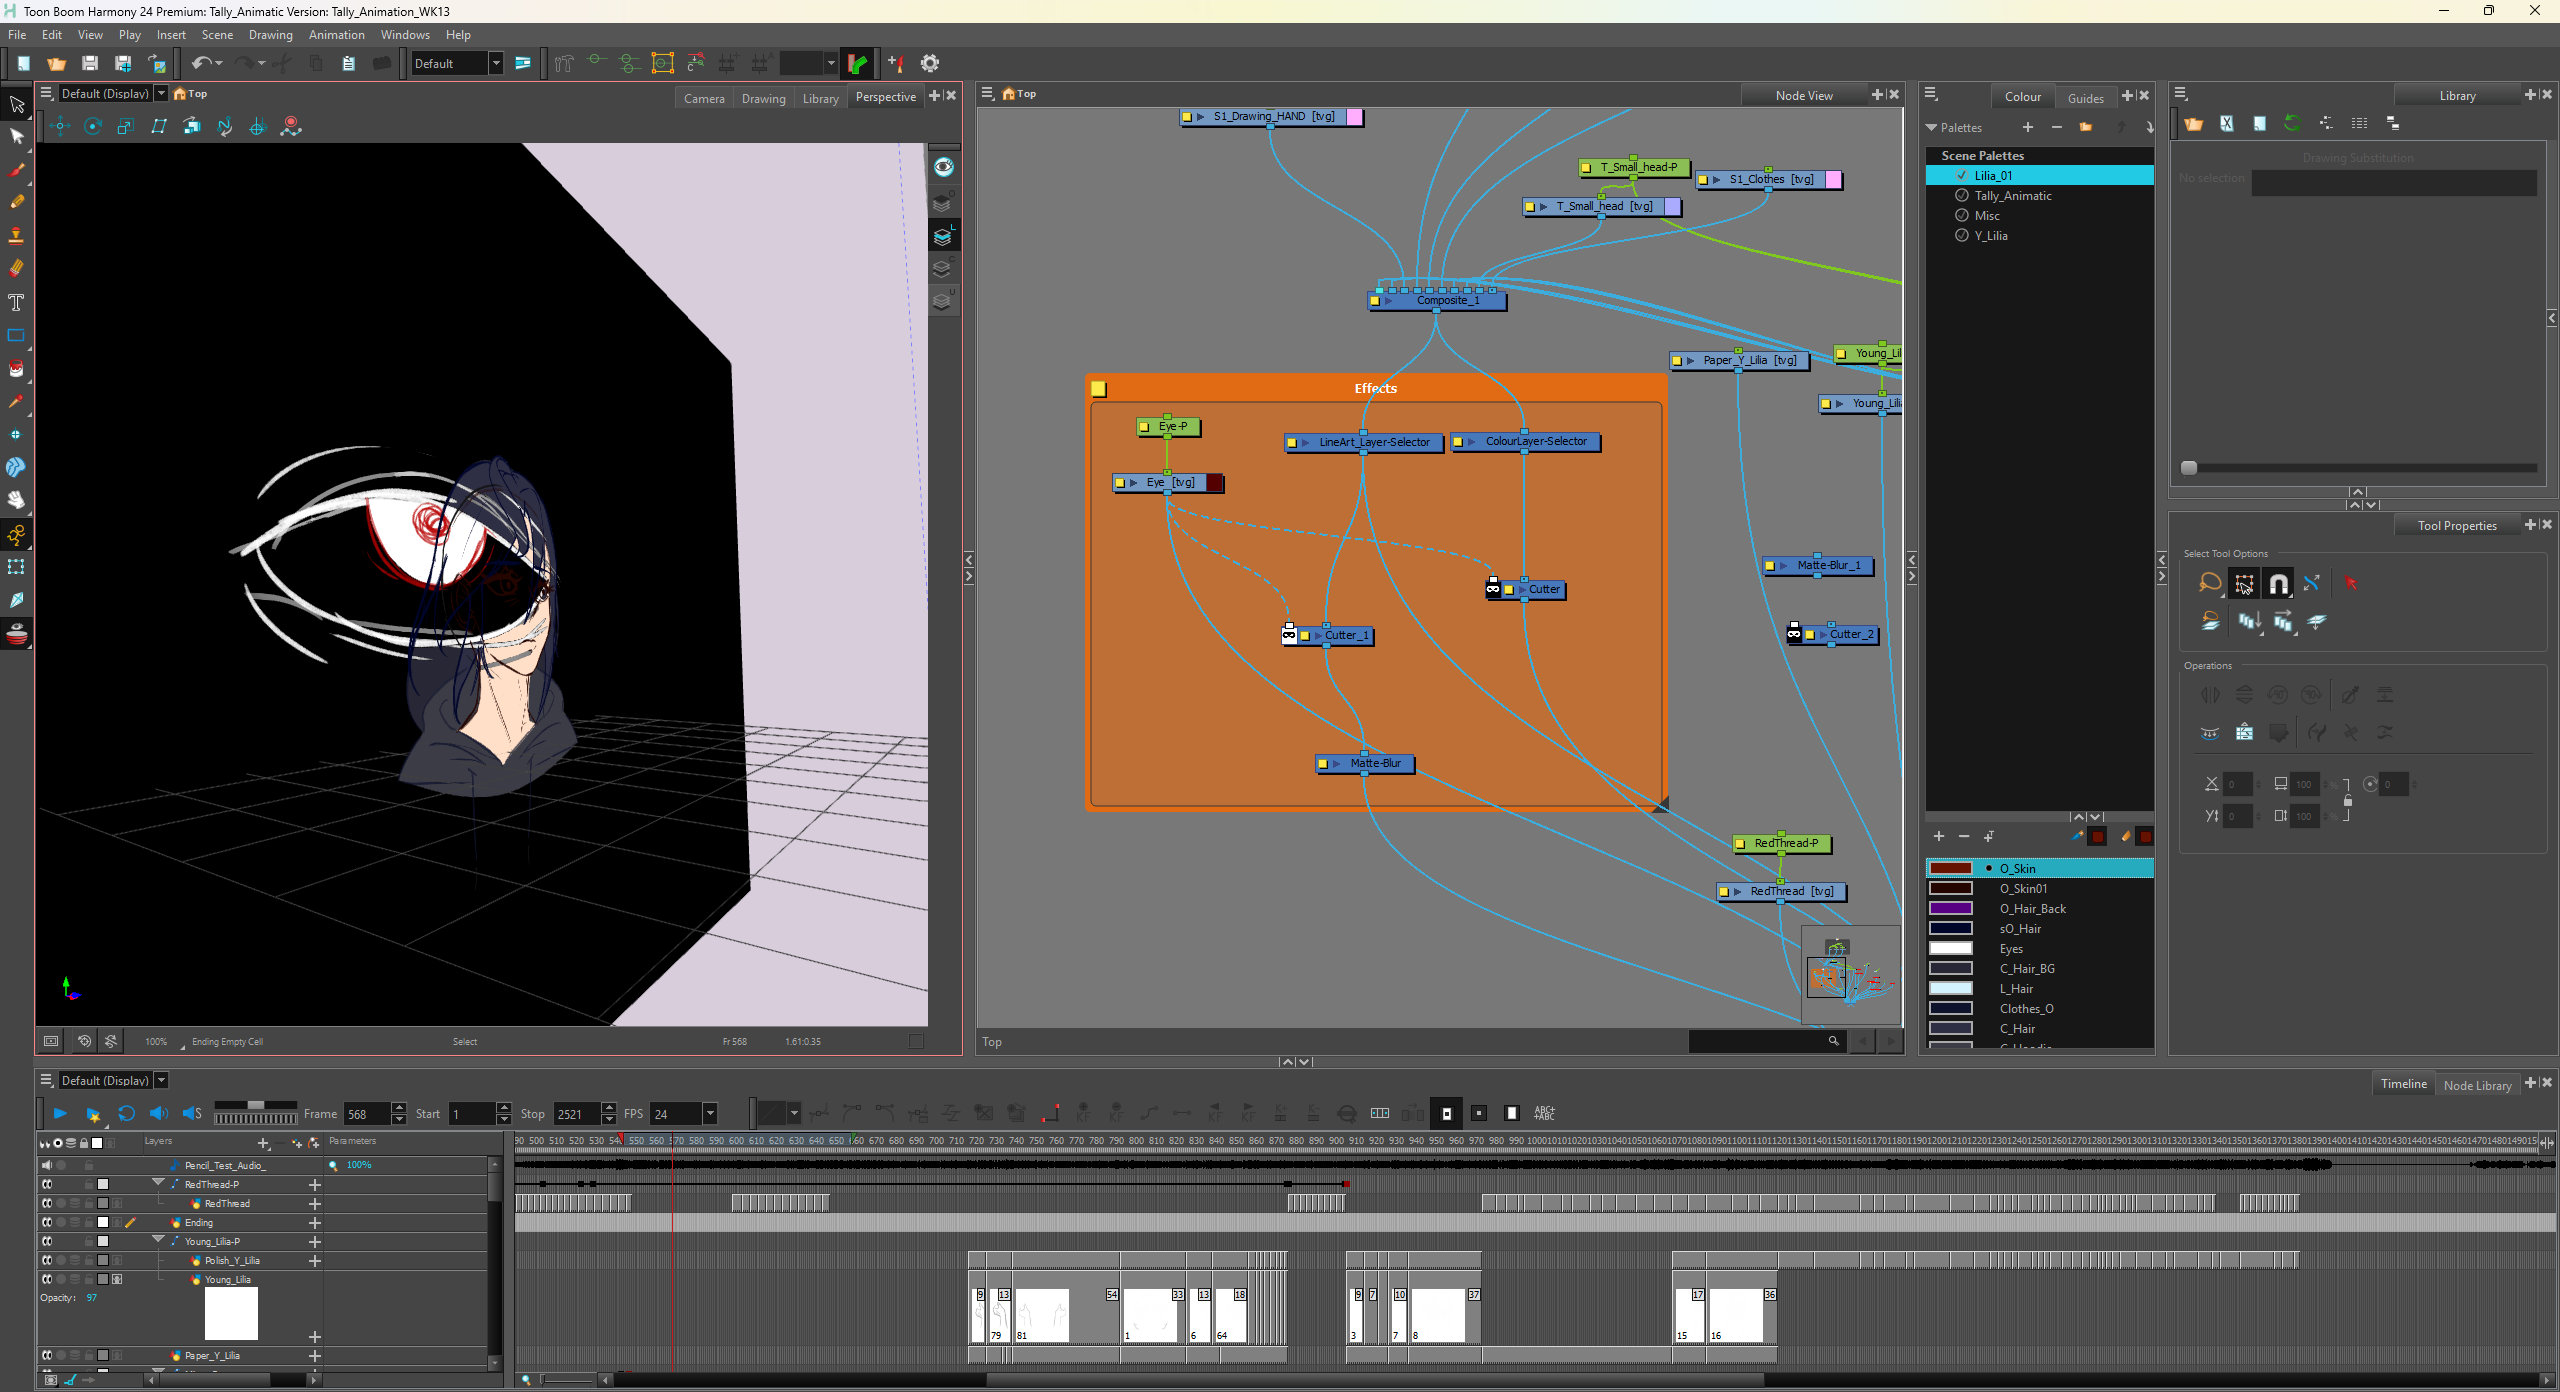2560x1392 pixels.
Task: Select the Tally_Animatic palette
Action: [x=2012, y=196]
